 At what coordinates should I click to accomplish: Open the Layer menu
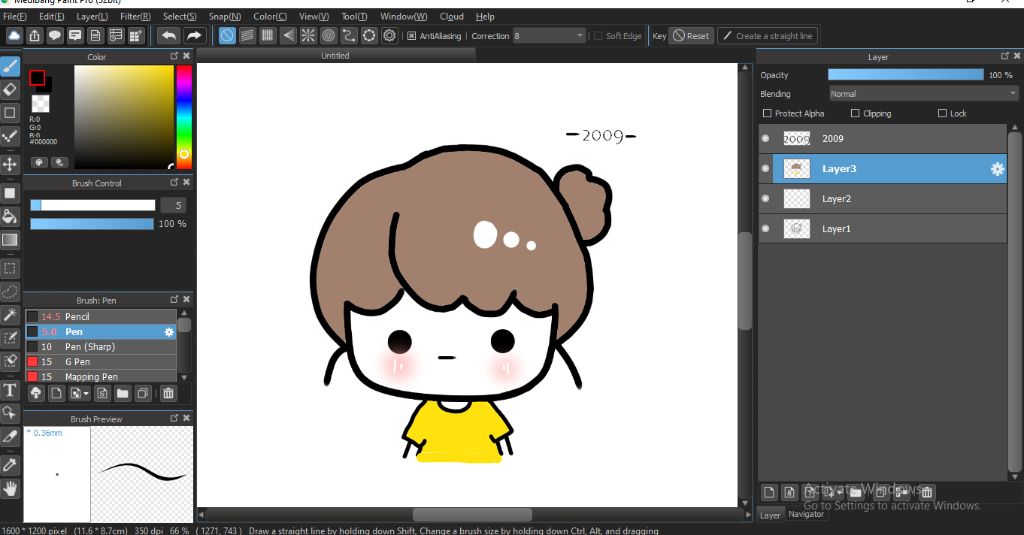[x=92, y=16]
